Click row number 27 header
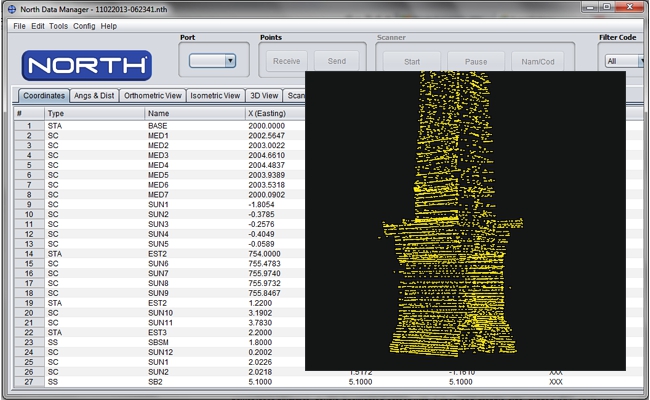 point(29,382)
